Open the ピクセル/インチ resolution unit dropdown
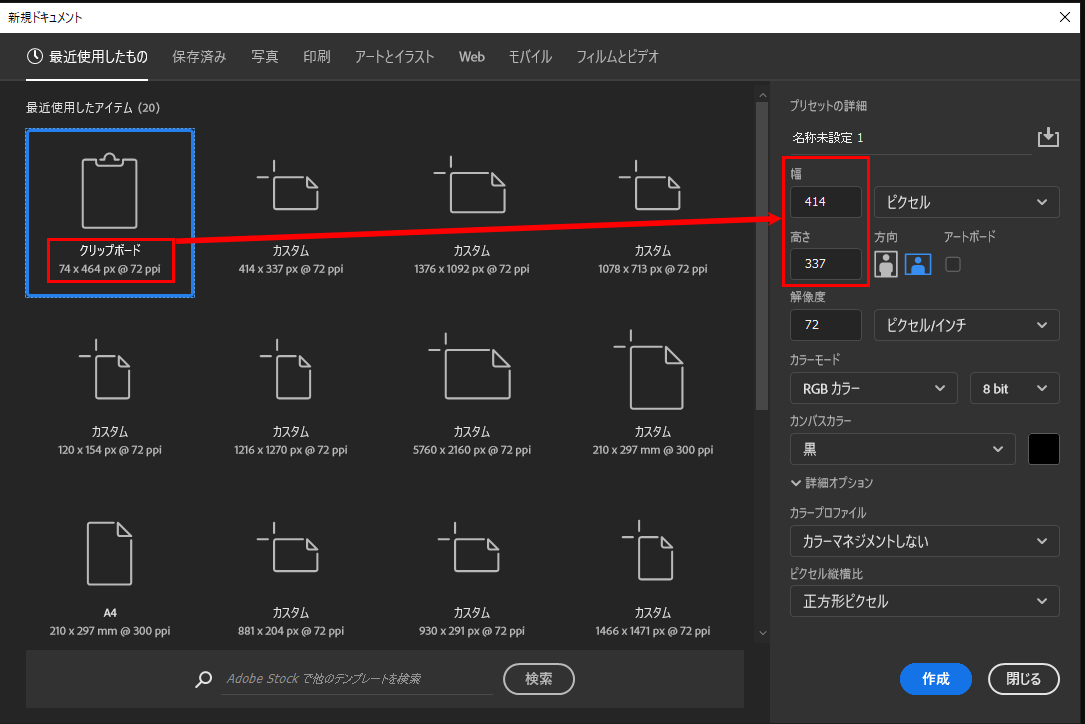Screen dimensions: 1085x724 (x=967, y=325)
